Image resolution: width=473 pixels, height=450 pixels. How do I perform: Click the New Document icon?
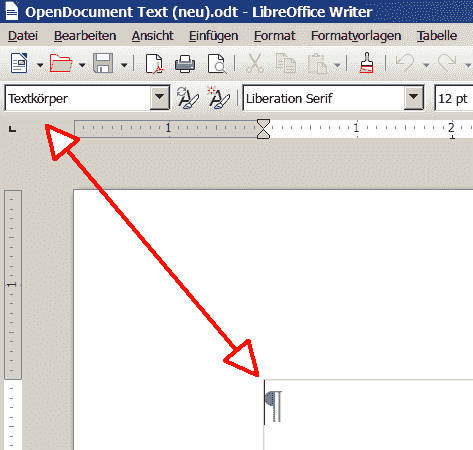19,63
